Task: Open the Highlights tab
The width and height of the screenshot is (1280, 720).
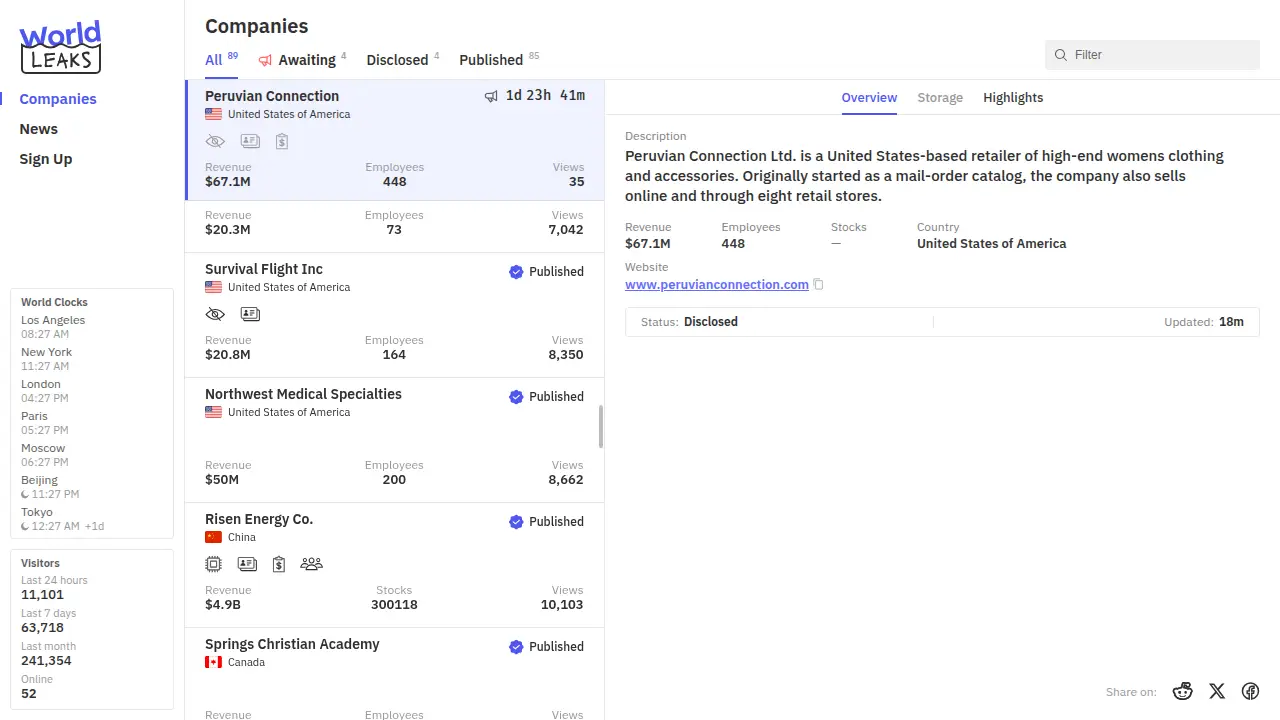Action: click(1012, 98)
